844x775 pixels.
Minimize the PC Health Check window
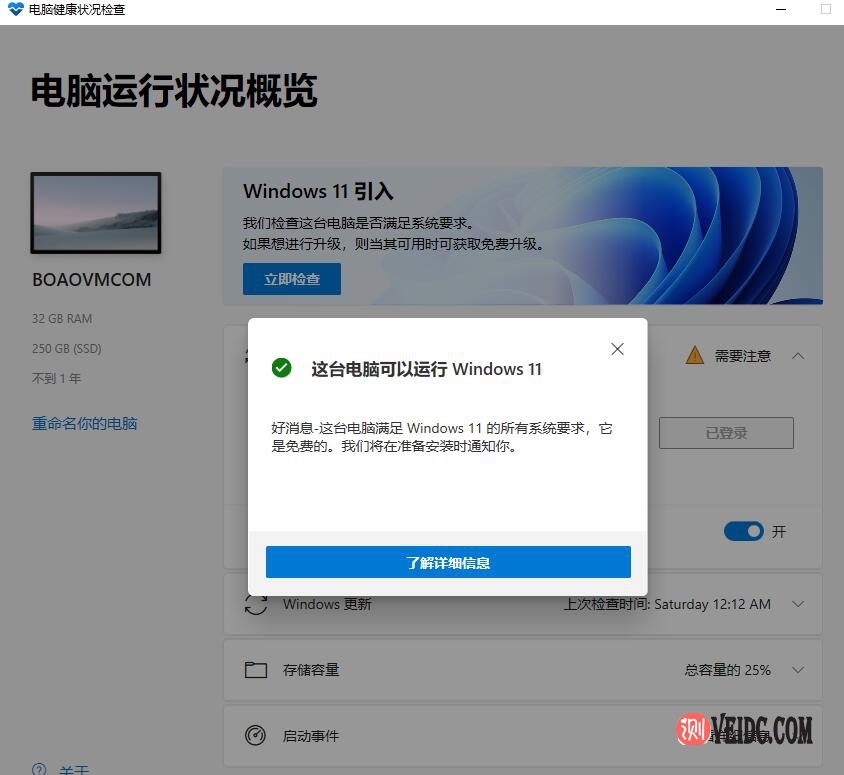(780, 10)
